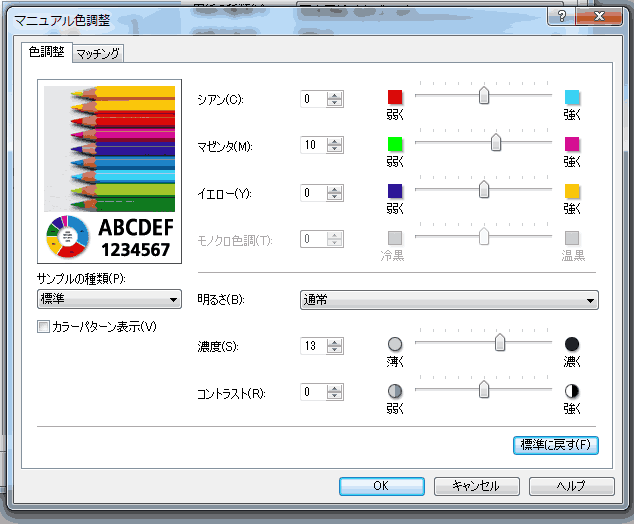Screen dimensions: 634x524
Task: Open the サンプルの種類 dropdown
Action: coord(109,299)
